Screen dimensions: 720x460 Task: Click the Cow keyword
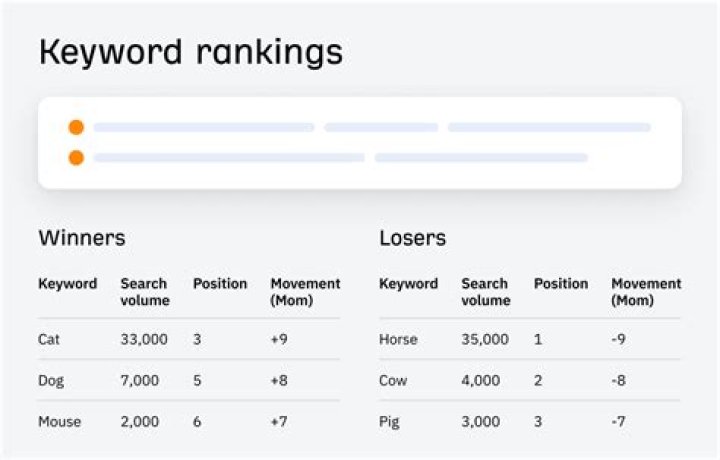pos(393,380)
